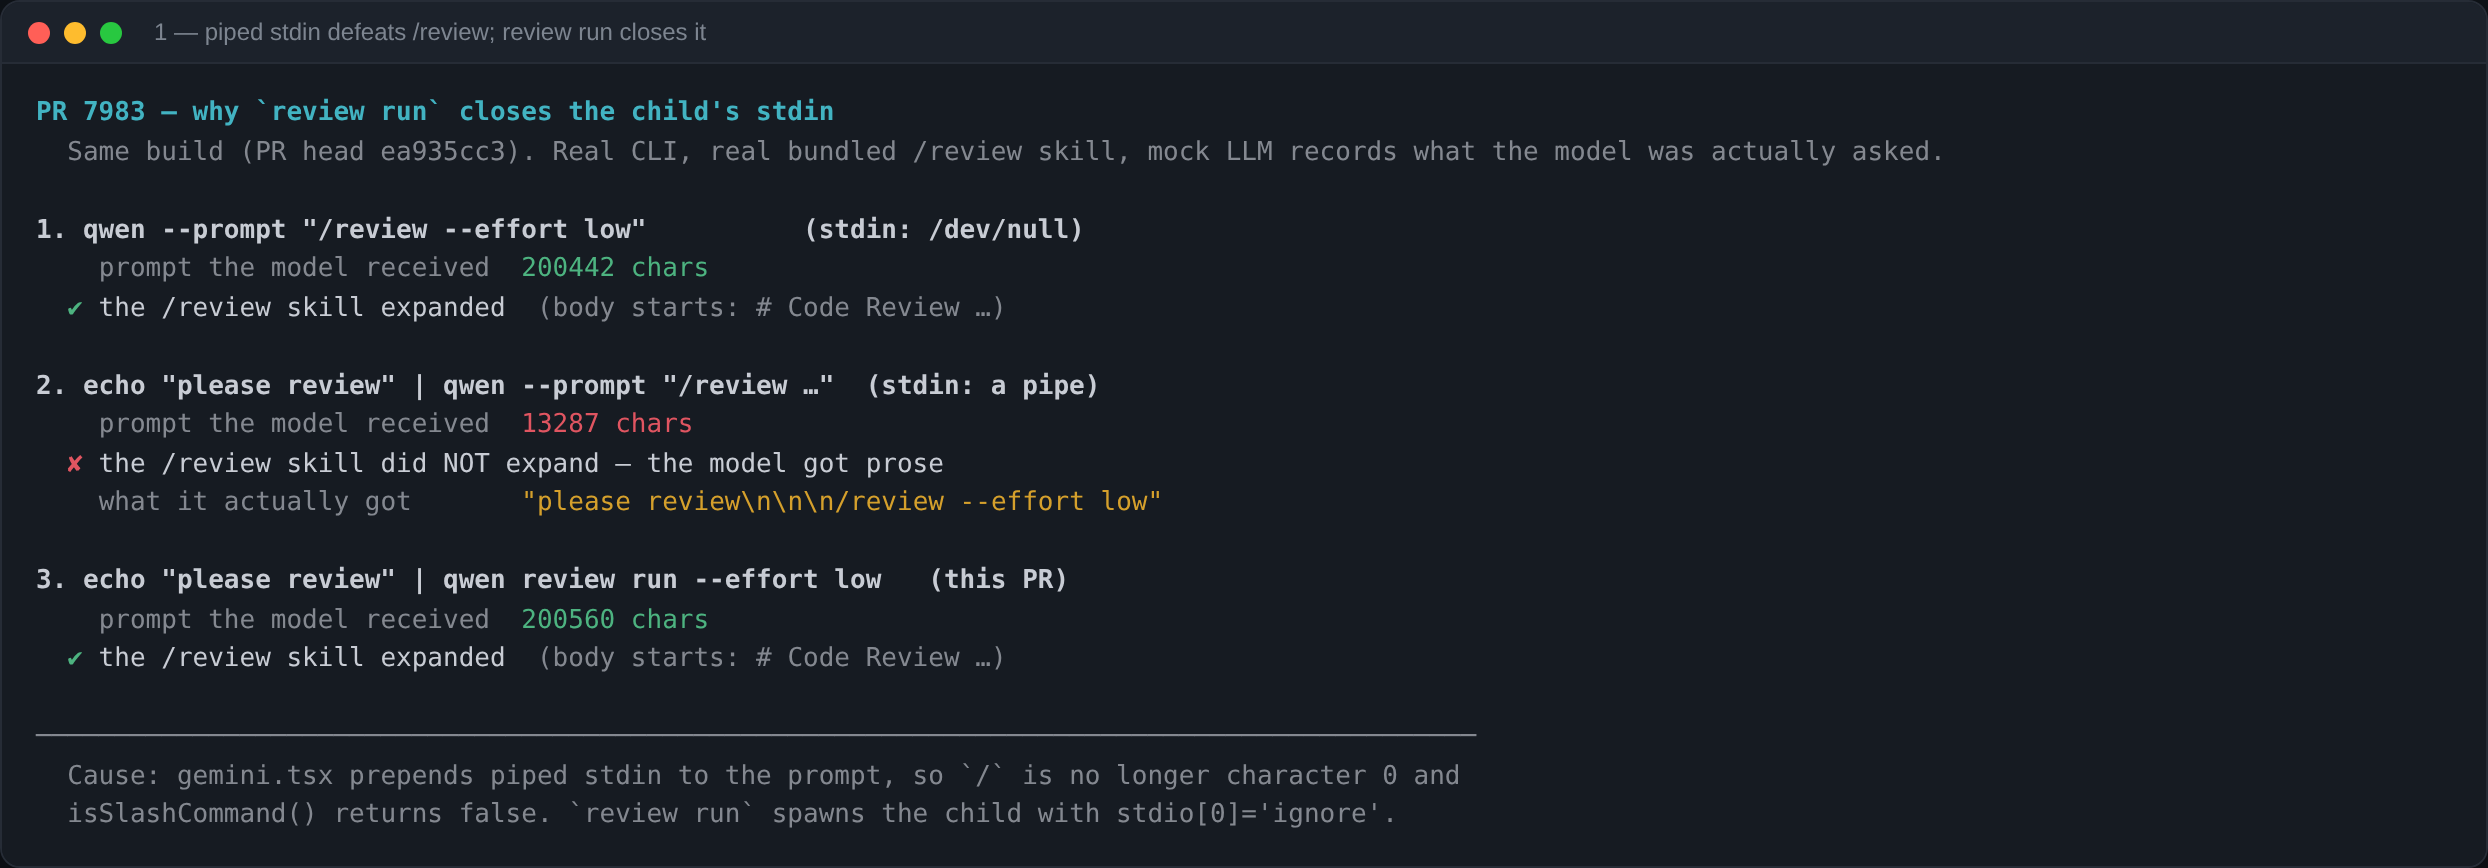This screenshot has width=2488, height=868.
Task: Maximize the window using green button
Action: (x=111, y=33)
